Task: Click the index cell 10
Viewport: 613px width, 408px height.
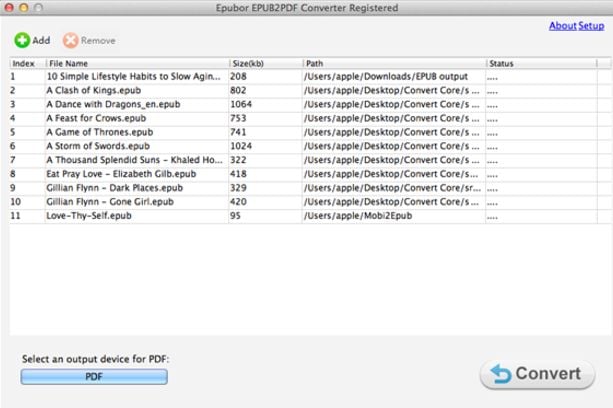Action: point(16,202)
